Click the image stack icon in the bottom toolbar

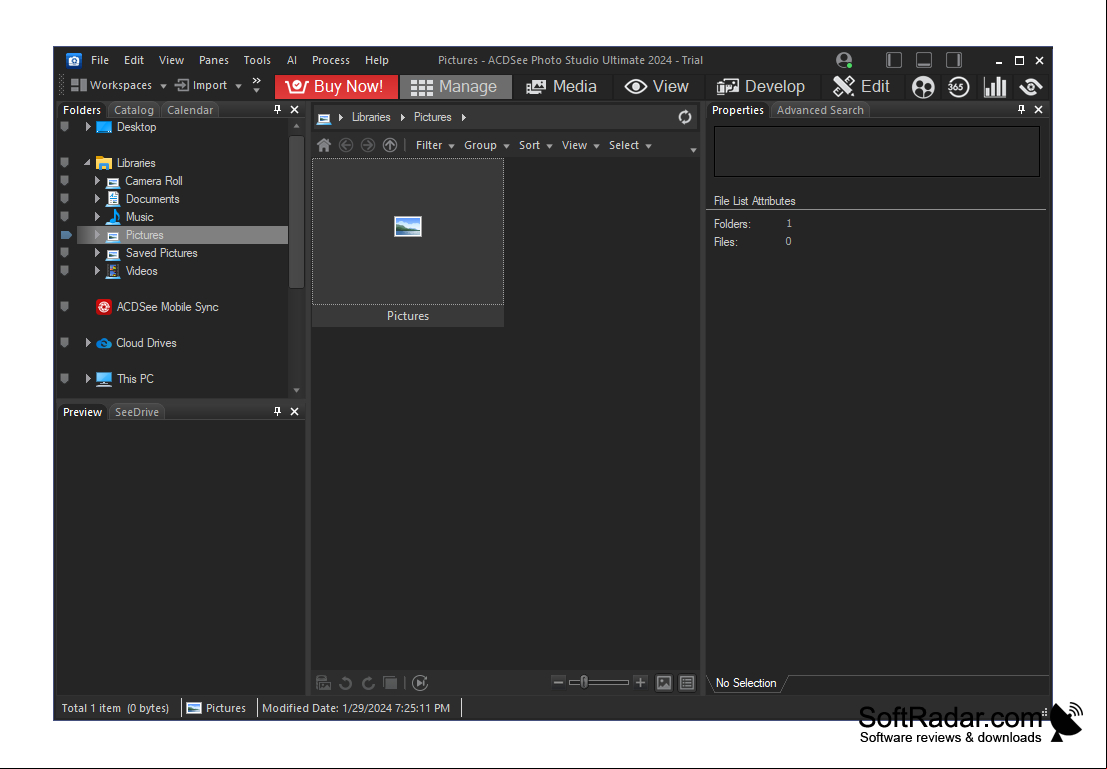click(323, 683)
